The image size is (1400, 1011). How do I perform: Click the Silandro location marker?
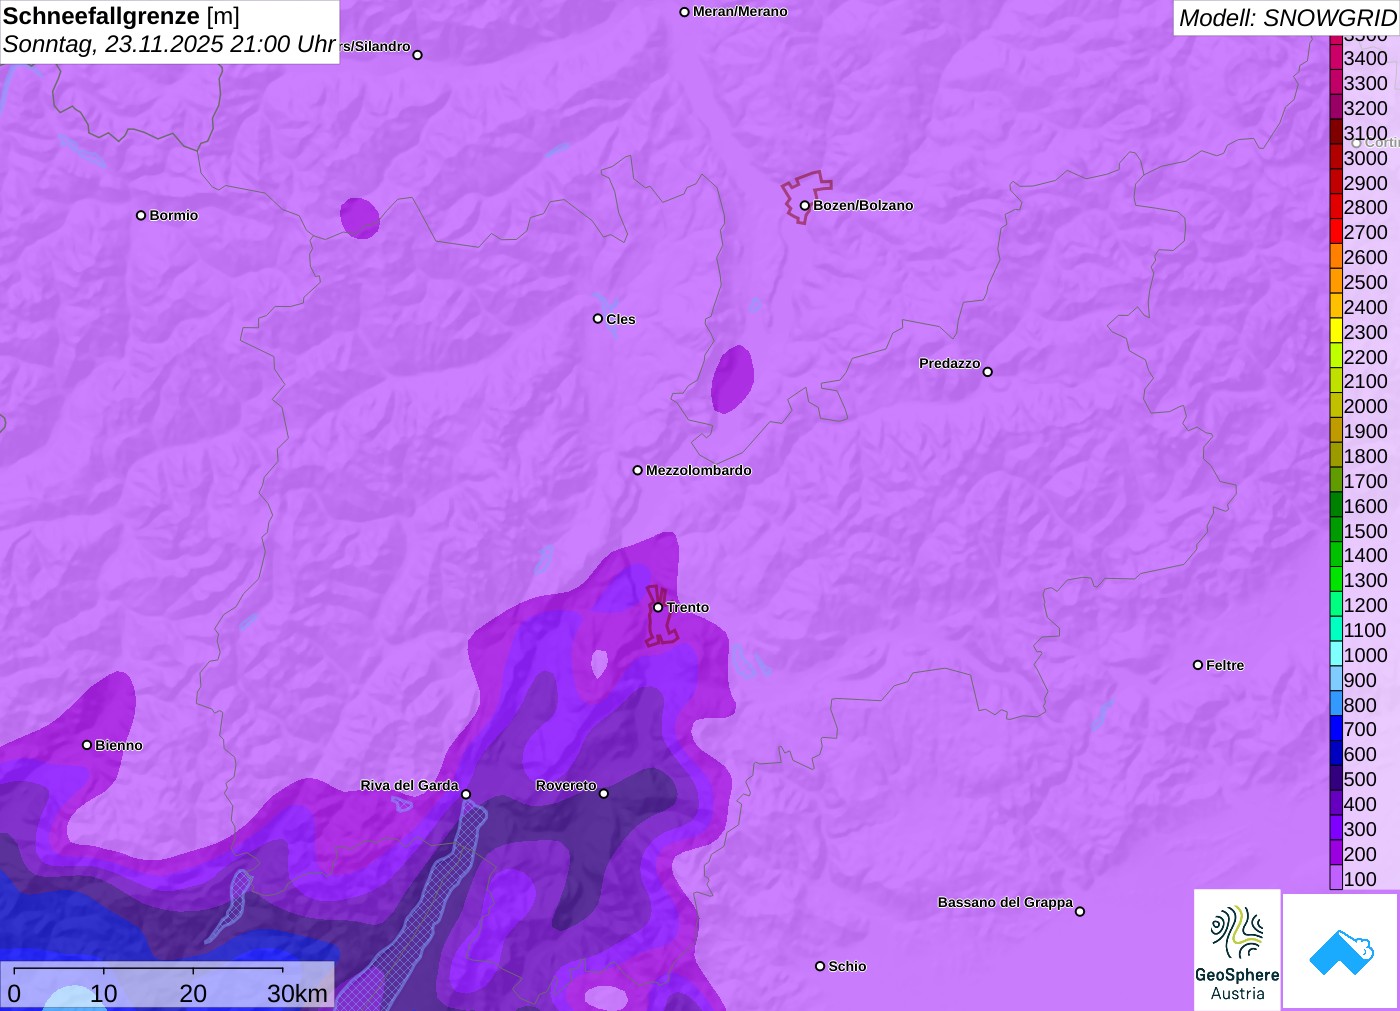[x=418, y=55]
